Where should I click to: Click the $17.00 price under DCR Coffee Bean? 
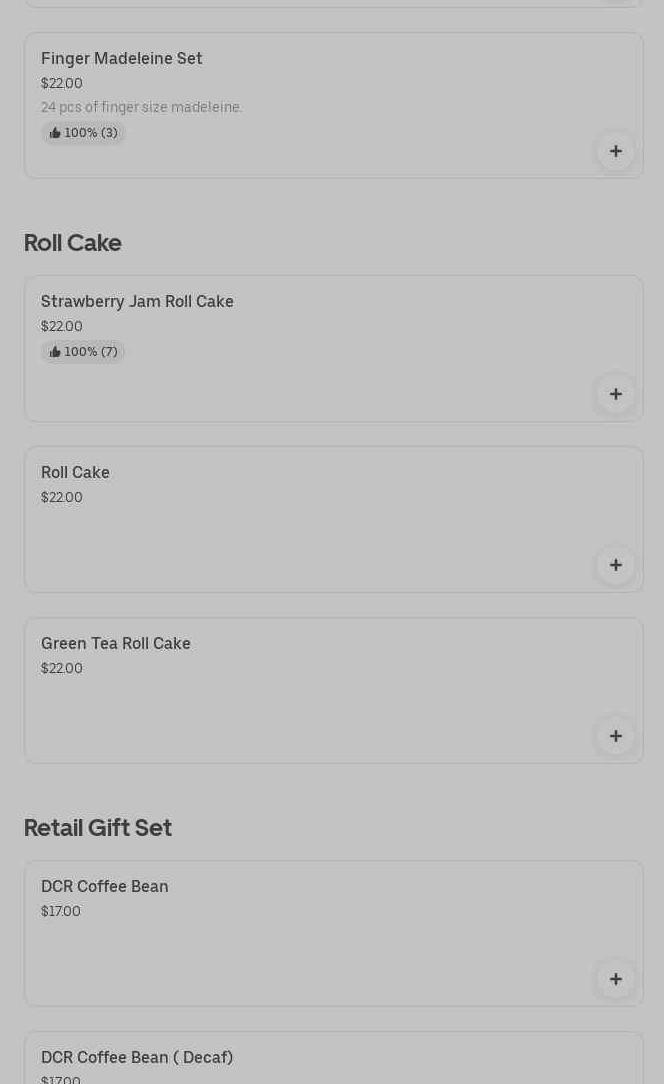coord(61,911)
